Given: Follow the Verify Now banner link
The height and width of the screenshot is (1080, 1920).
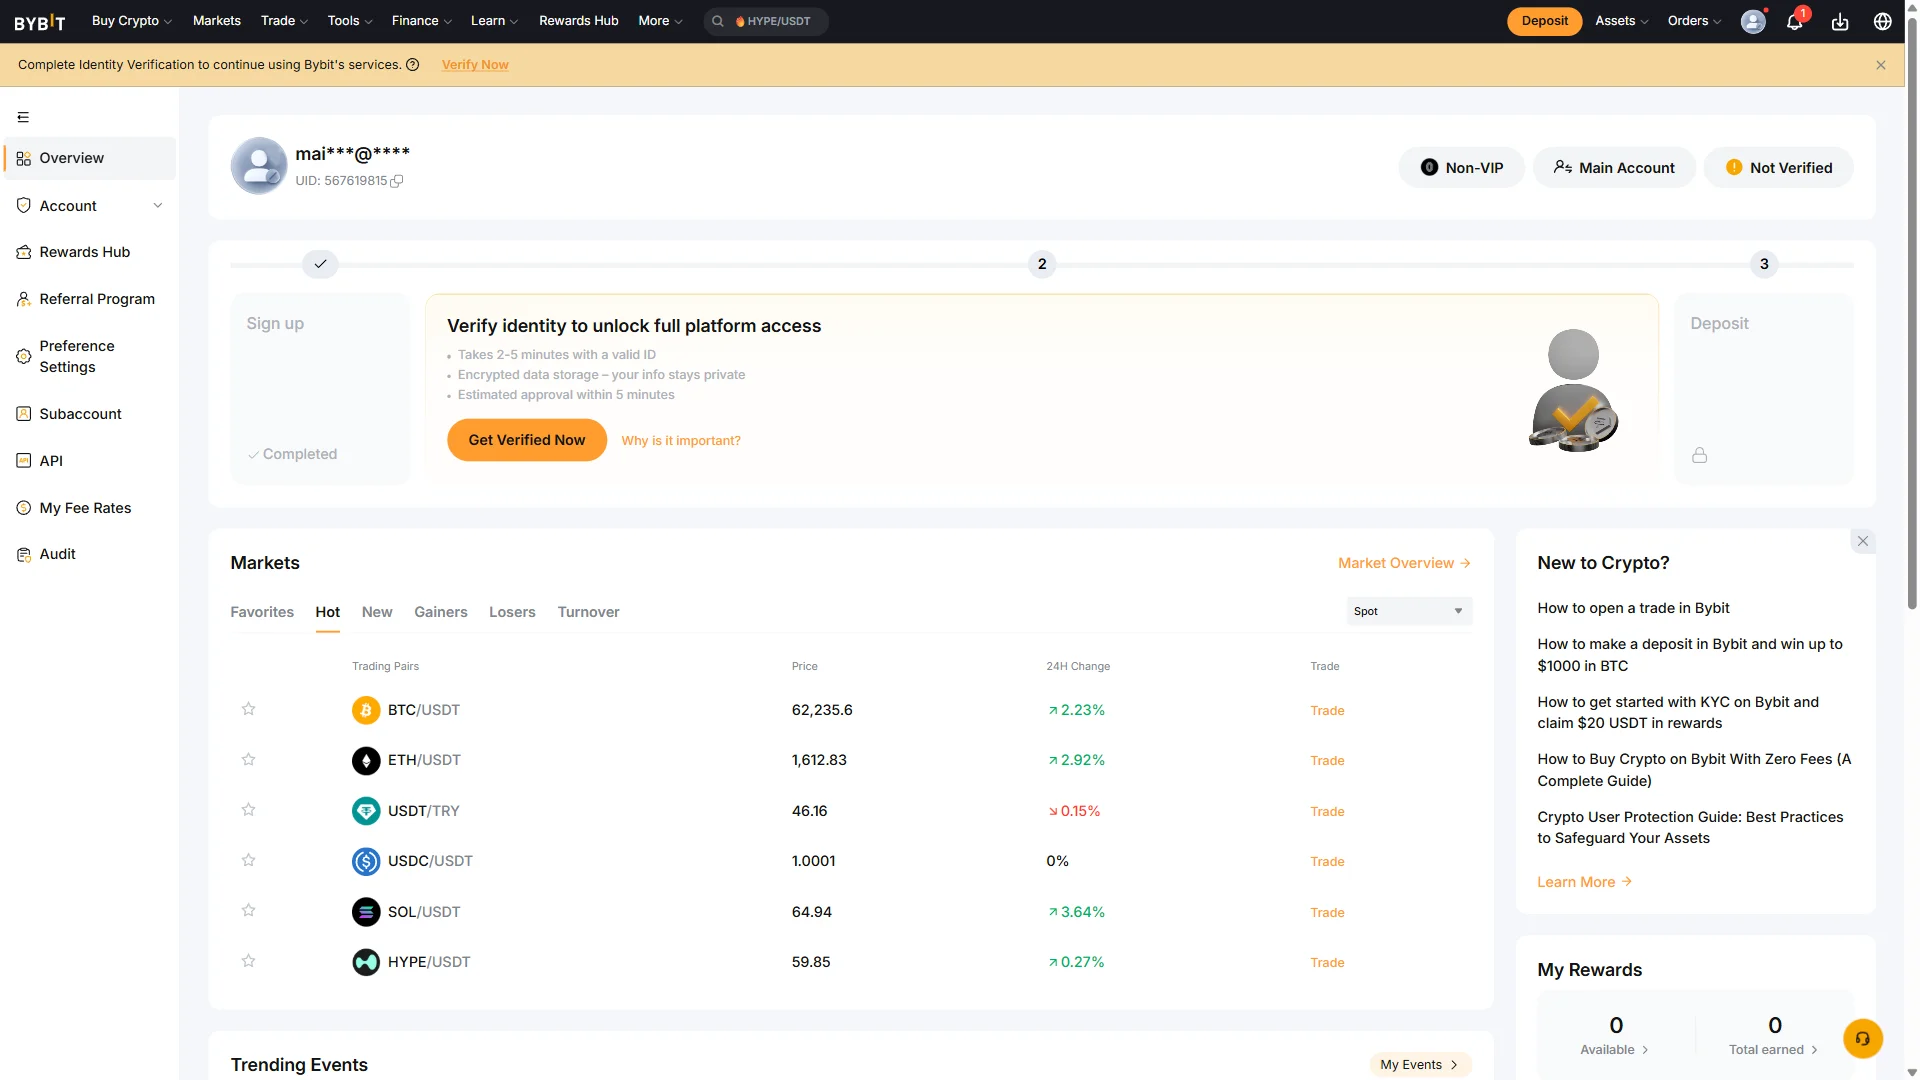Looking at the screenshot, I should pyautogui.click(x=475, y=65).
